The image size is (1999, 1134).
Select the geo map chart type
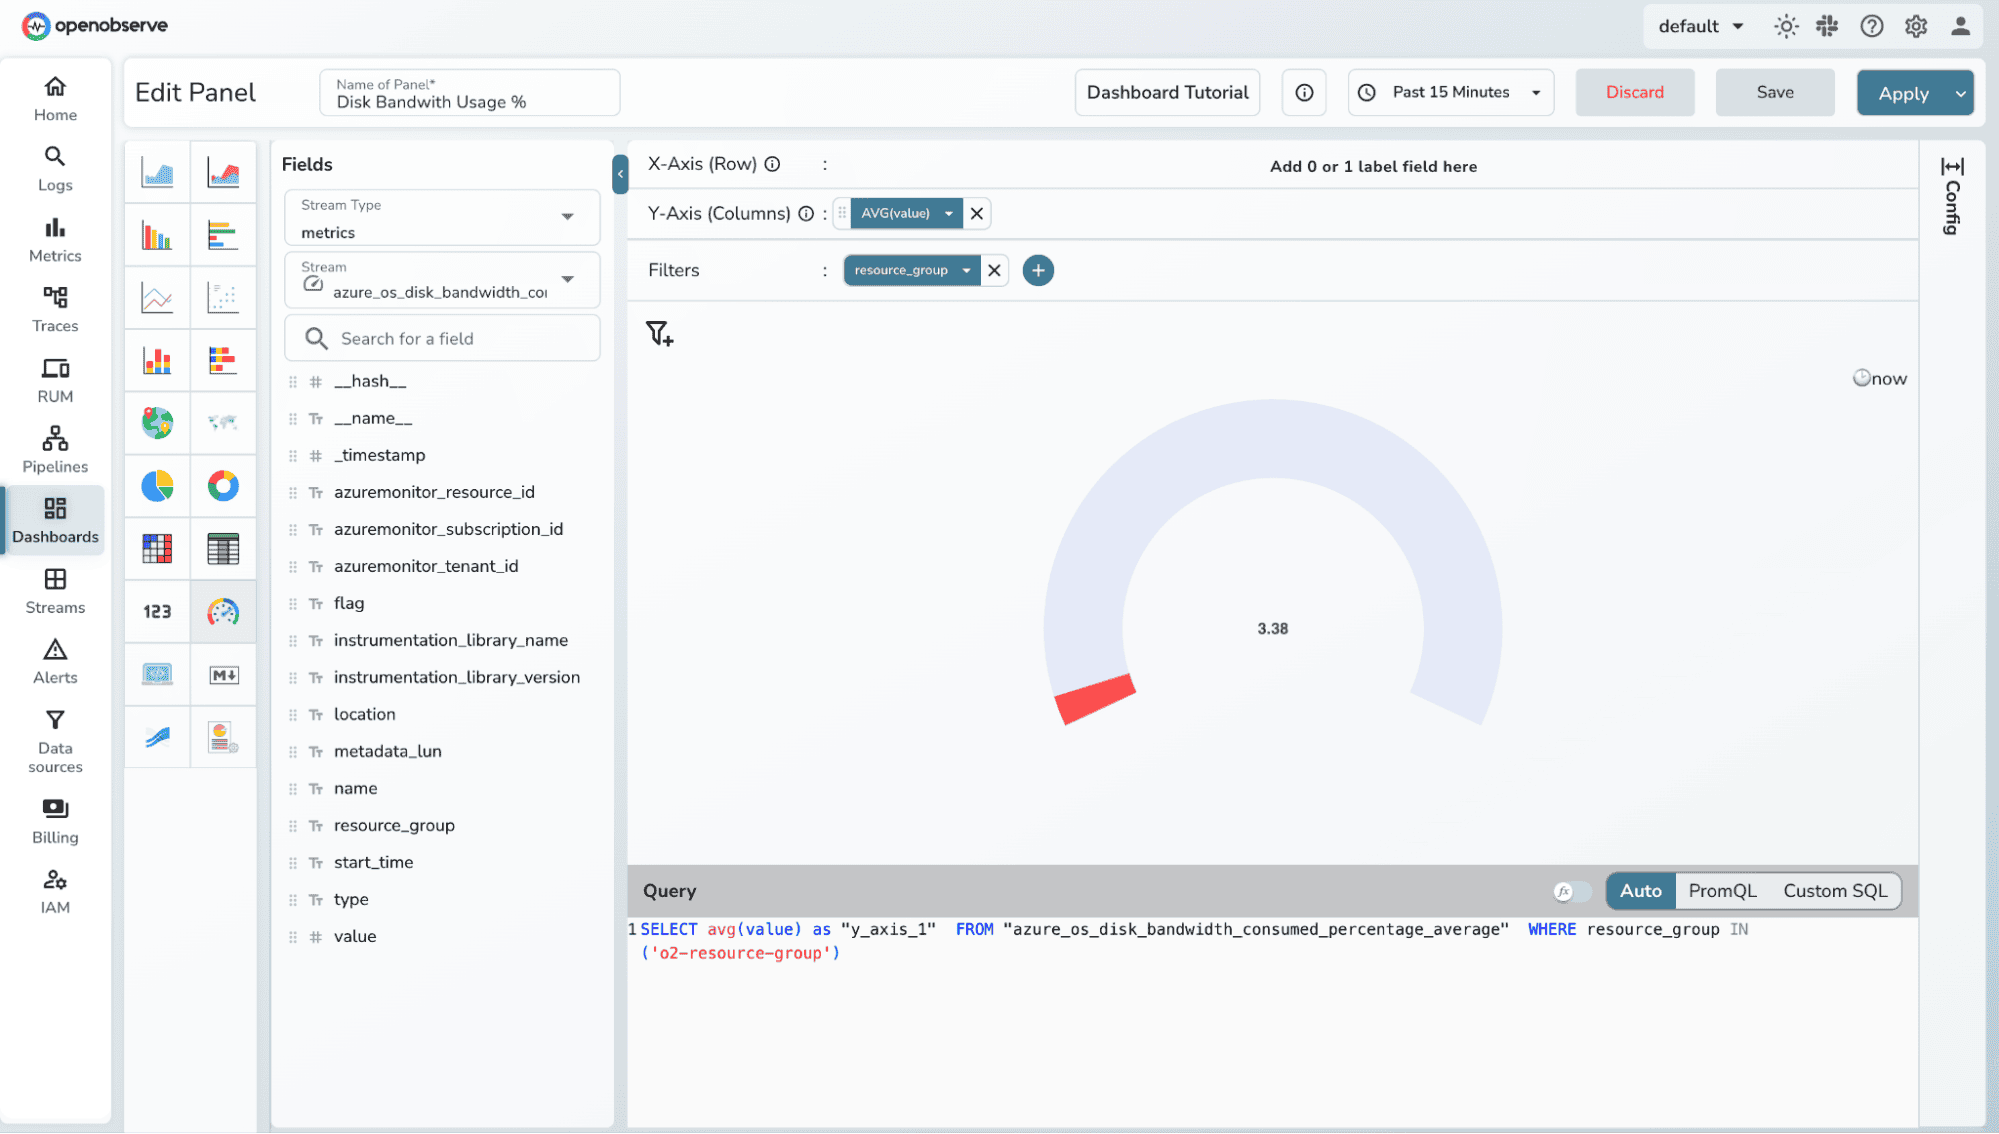157,423
